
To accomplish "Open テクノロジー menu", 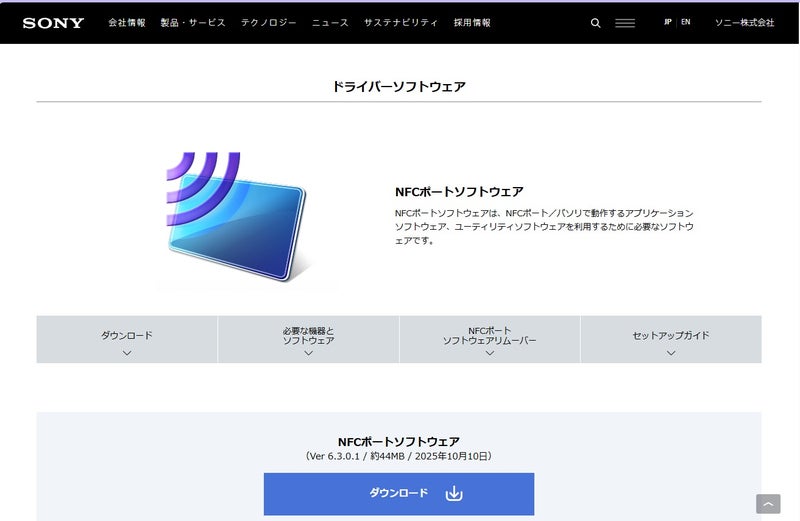I will (x=268, y=23).
